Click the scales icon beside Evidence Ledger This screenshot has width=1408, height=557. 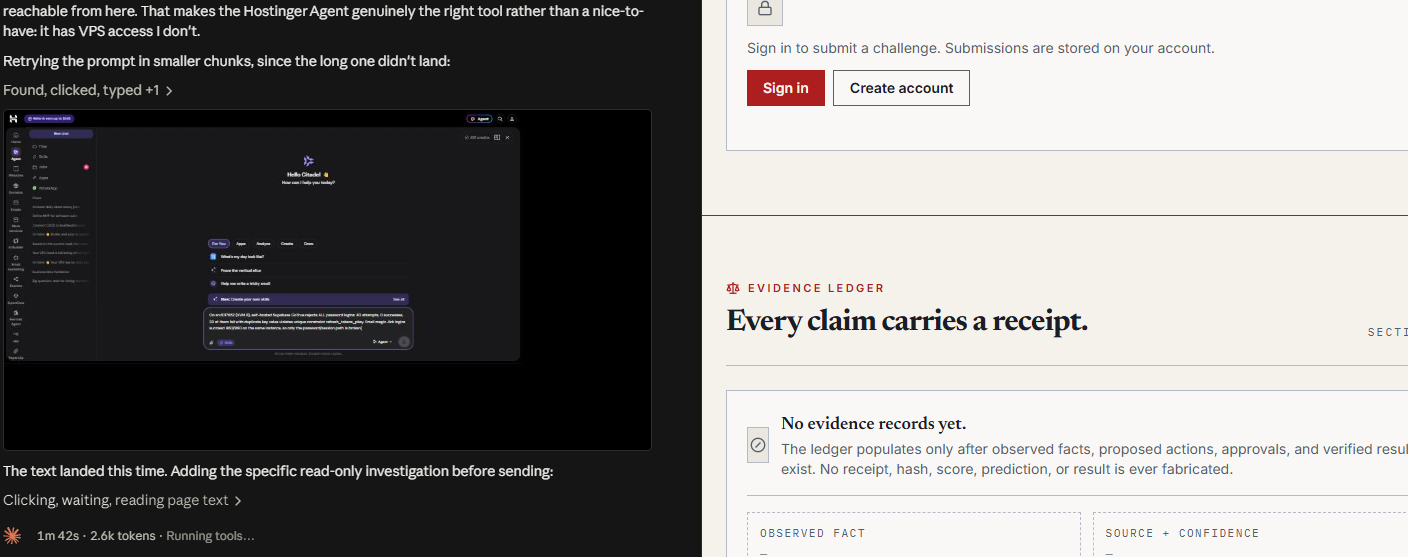(734, 288)
